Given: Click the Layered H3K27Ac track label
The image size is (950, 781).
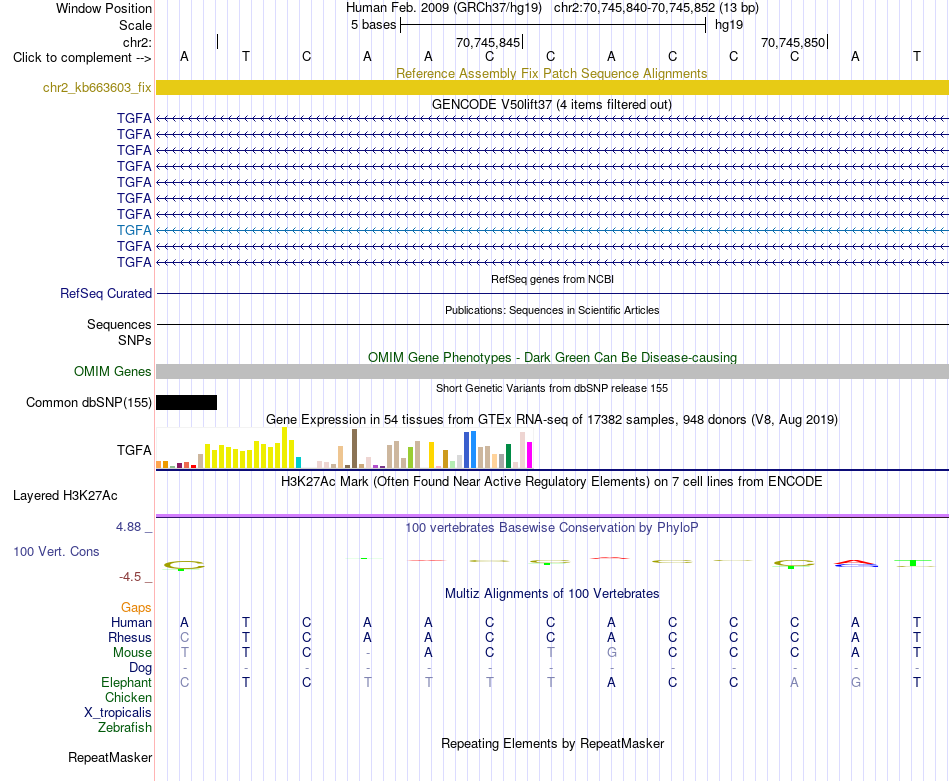Looking at the screenshot, I should tap(65, 496).
